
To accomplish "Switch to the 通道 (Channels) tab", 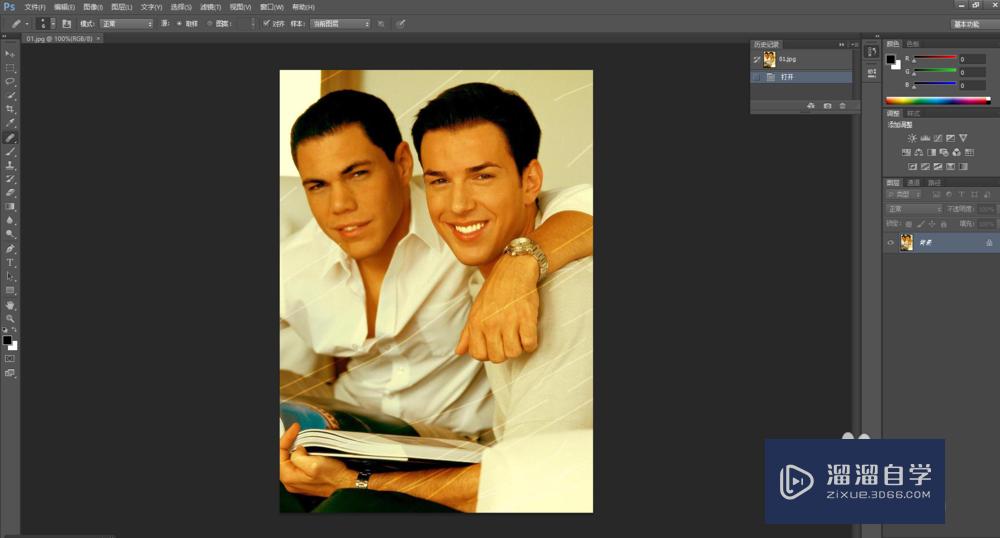I will click(x=914, y=183).
